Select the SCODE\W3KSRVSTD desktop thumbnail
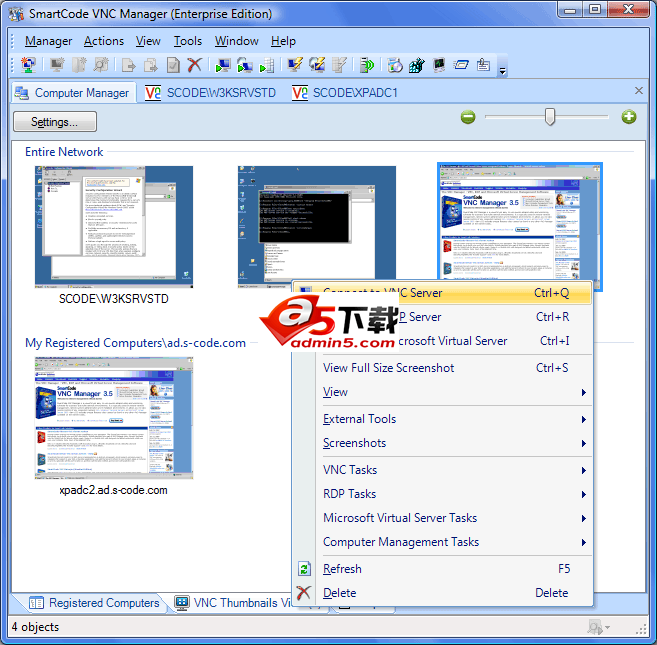 click(x=114, y=227)
